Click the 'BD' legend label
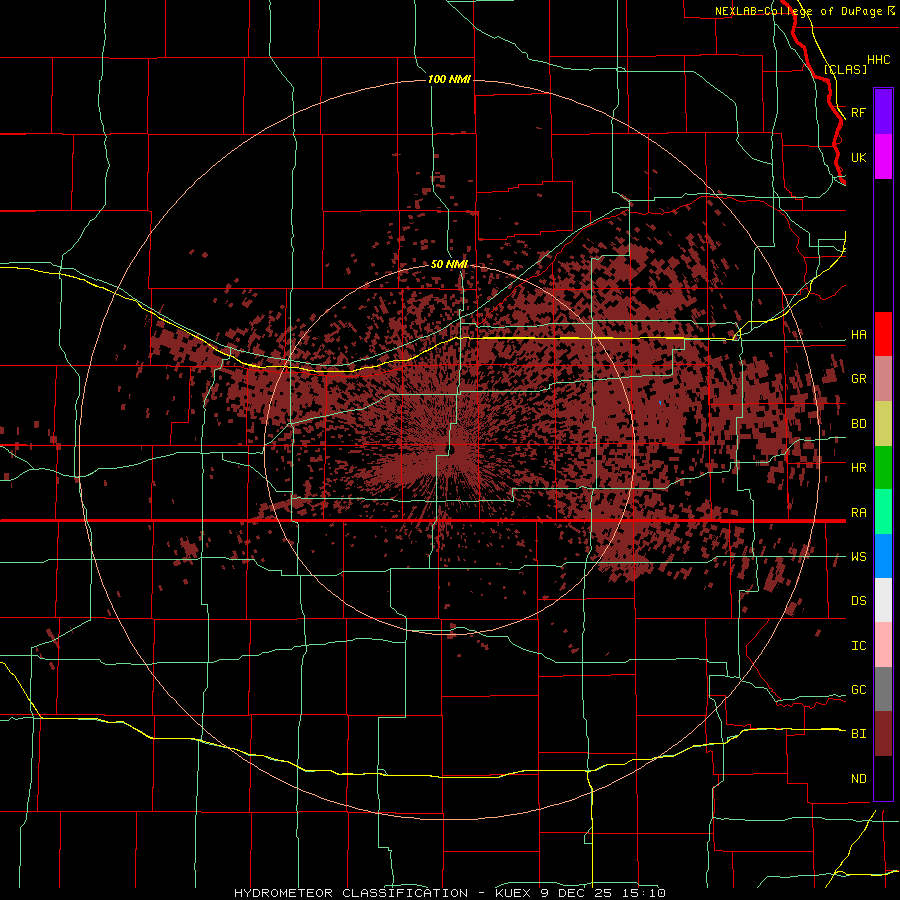900x900 pixels. click(x=859, y=424)
